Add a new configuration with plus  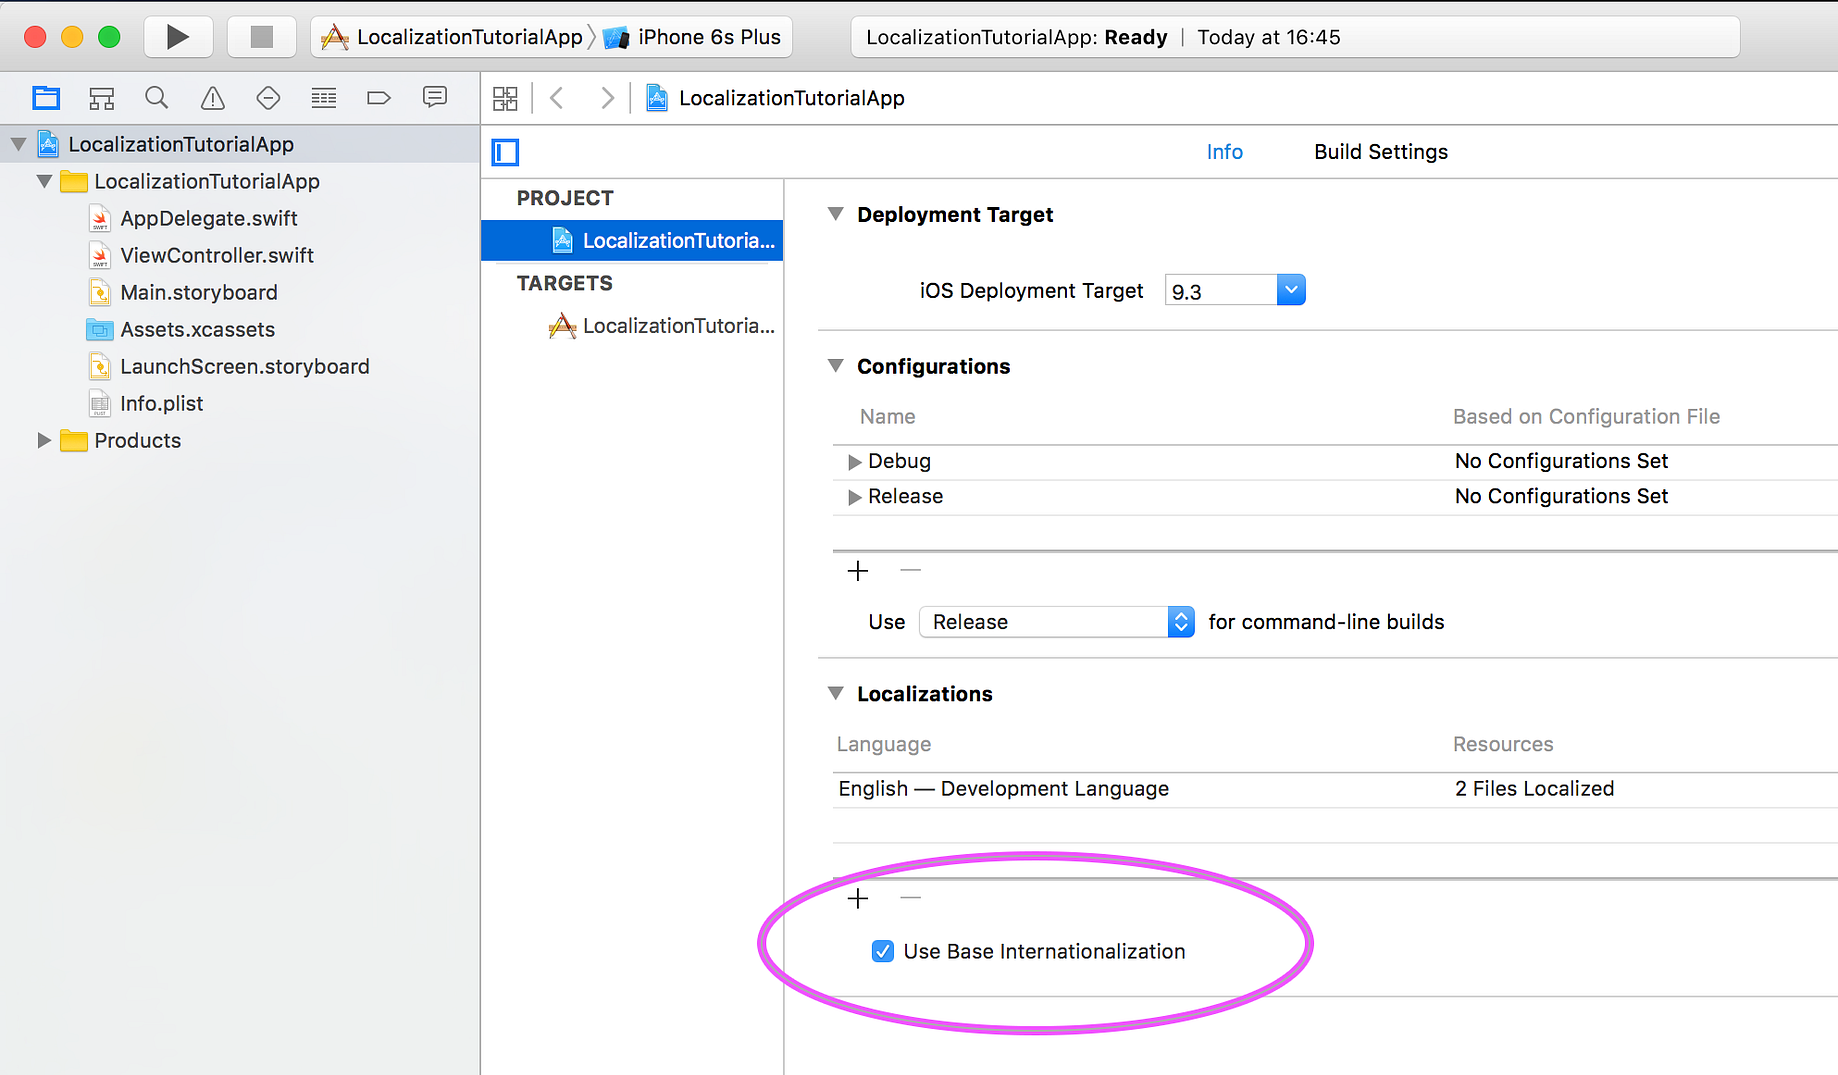click(x=858, y=571)
